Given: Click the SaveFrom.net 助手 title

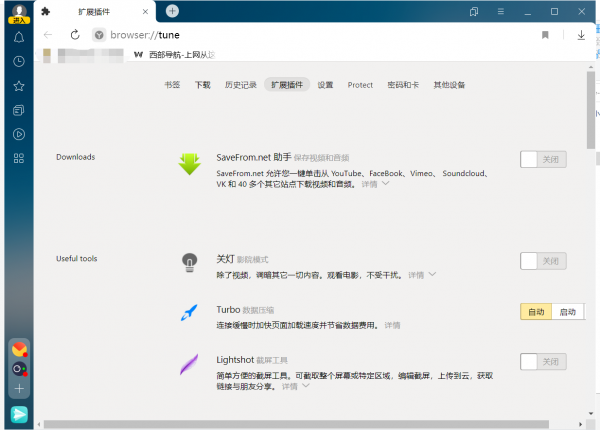Looking at the screenshot, I should [x=254, y=157].
